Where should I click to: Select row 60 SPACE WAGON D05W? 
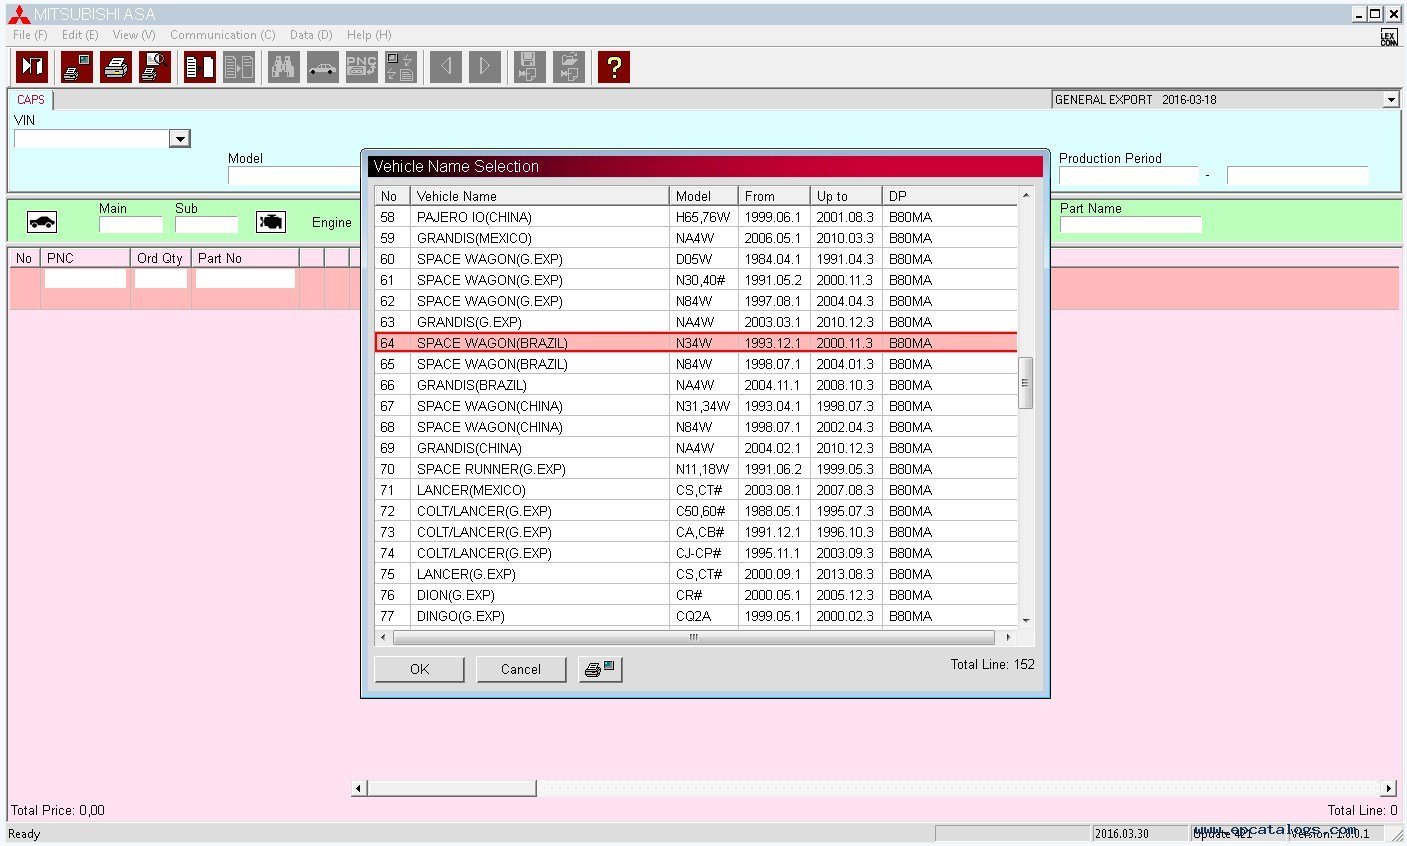pos(696,259)
